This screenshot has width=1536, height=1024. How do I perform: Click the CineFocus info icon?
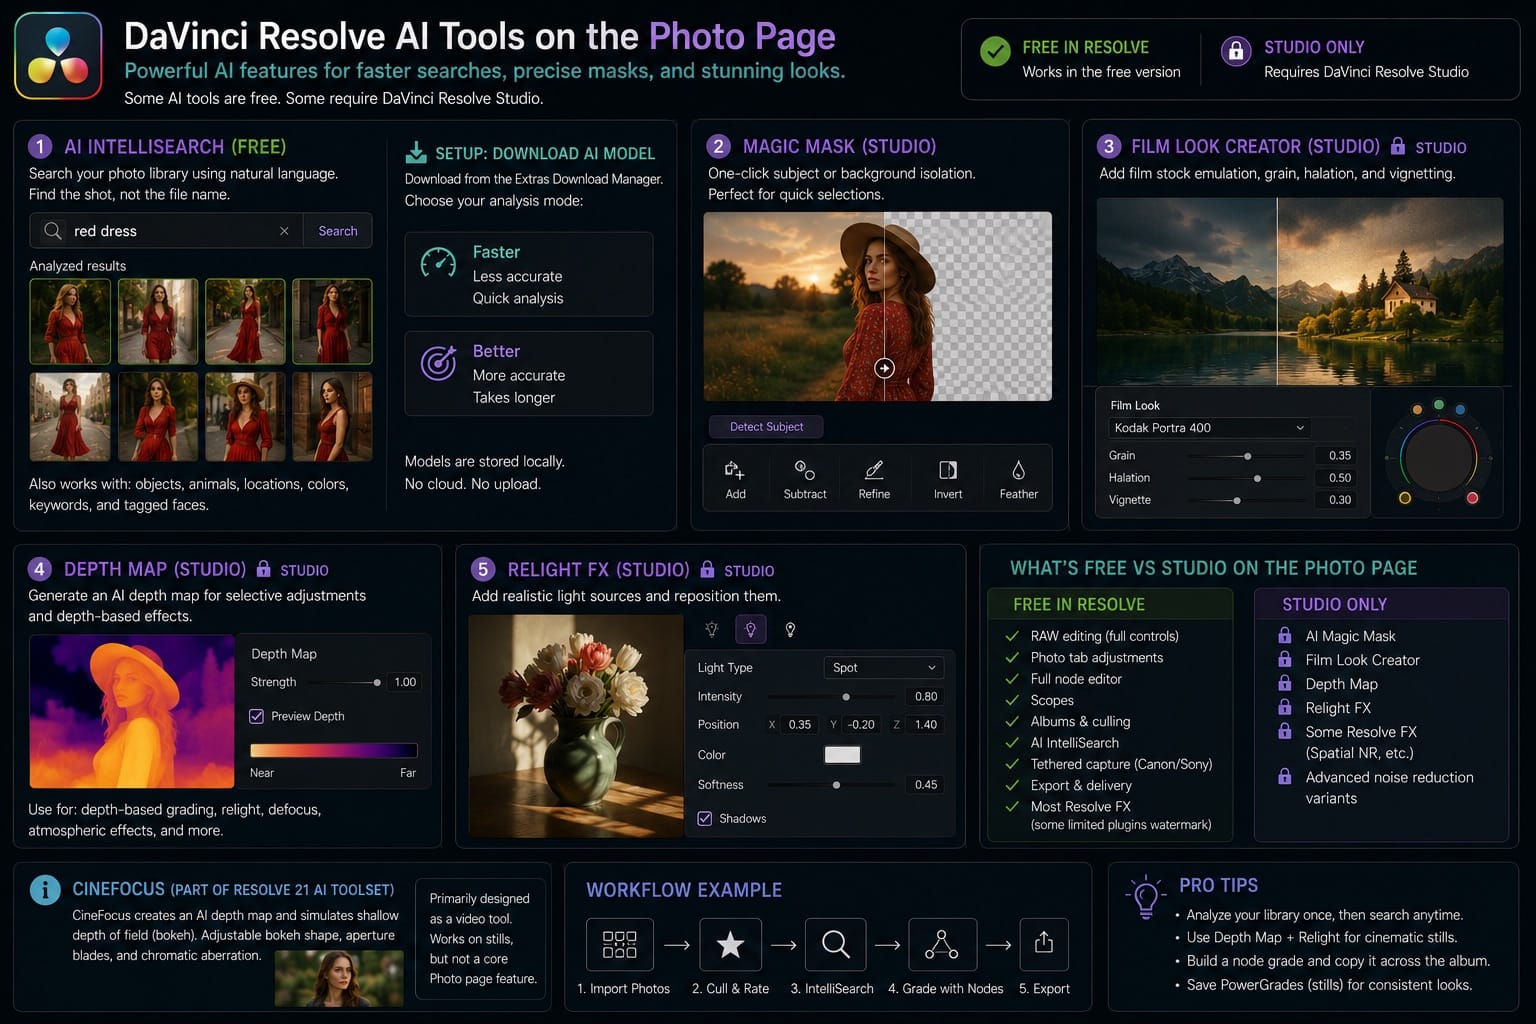click(45, 890)
